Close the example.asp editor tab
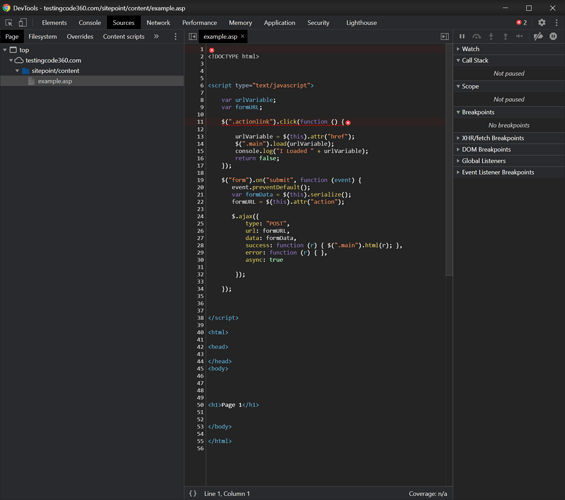The image size is (565, 500). (x=243, y=36)
